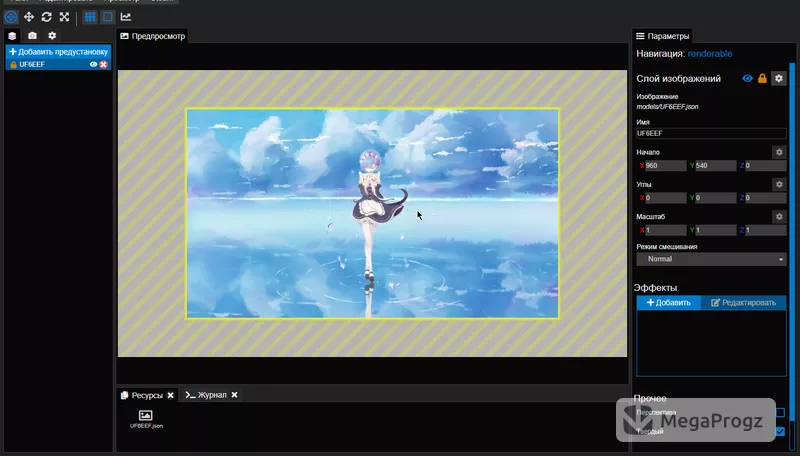Open the performance chart icon
Viewport: 800px width, 456px height.
point(126,17)
